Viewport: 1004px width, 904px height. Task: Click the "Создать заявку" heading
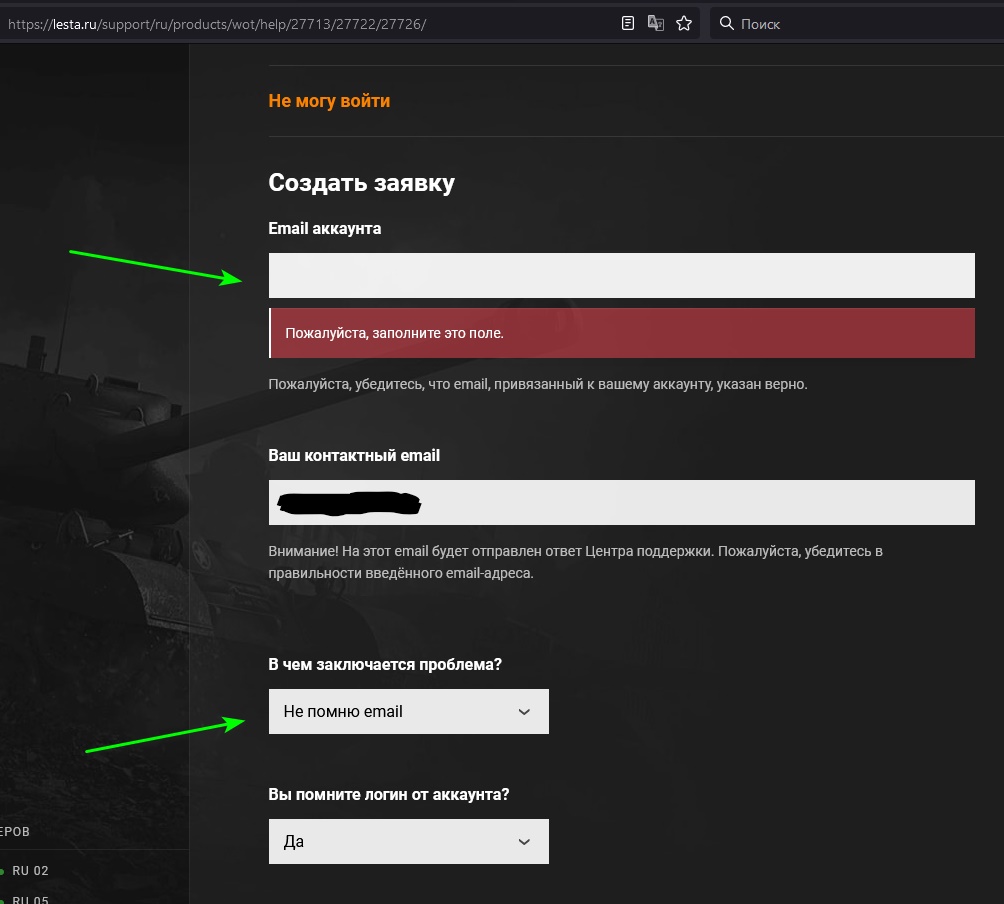pyautogui.click(x=361, y=183)
